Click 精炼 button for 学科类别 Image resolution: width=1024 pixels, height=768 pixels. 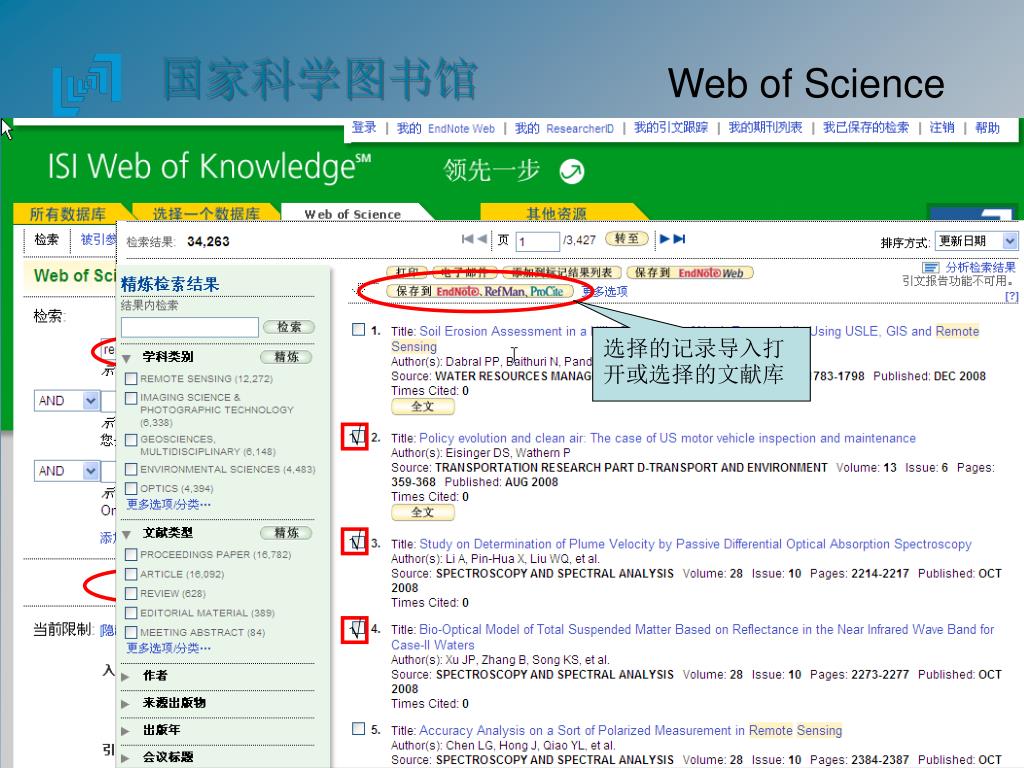286,357
